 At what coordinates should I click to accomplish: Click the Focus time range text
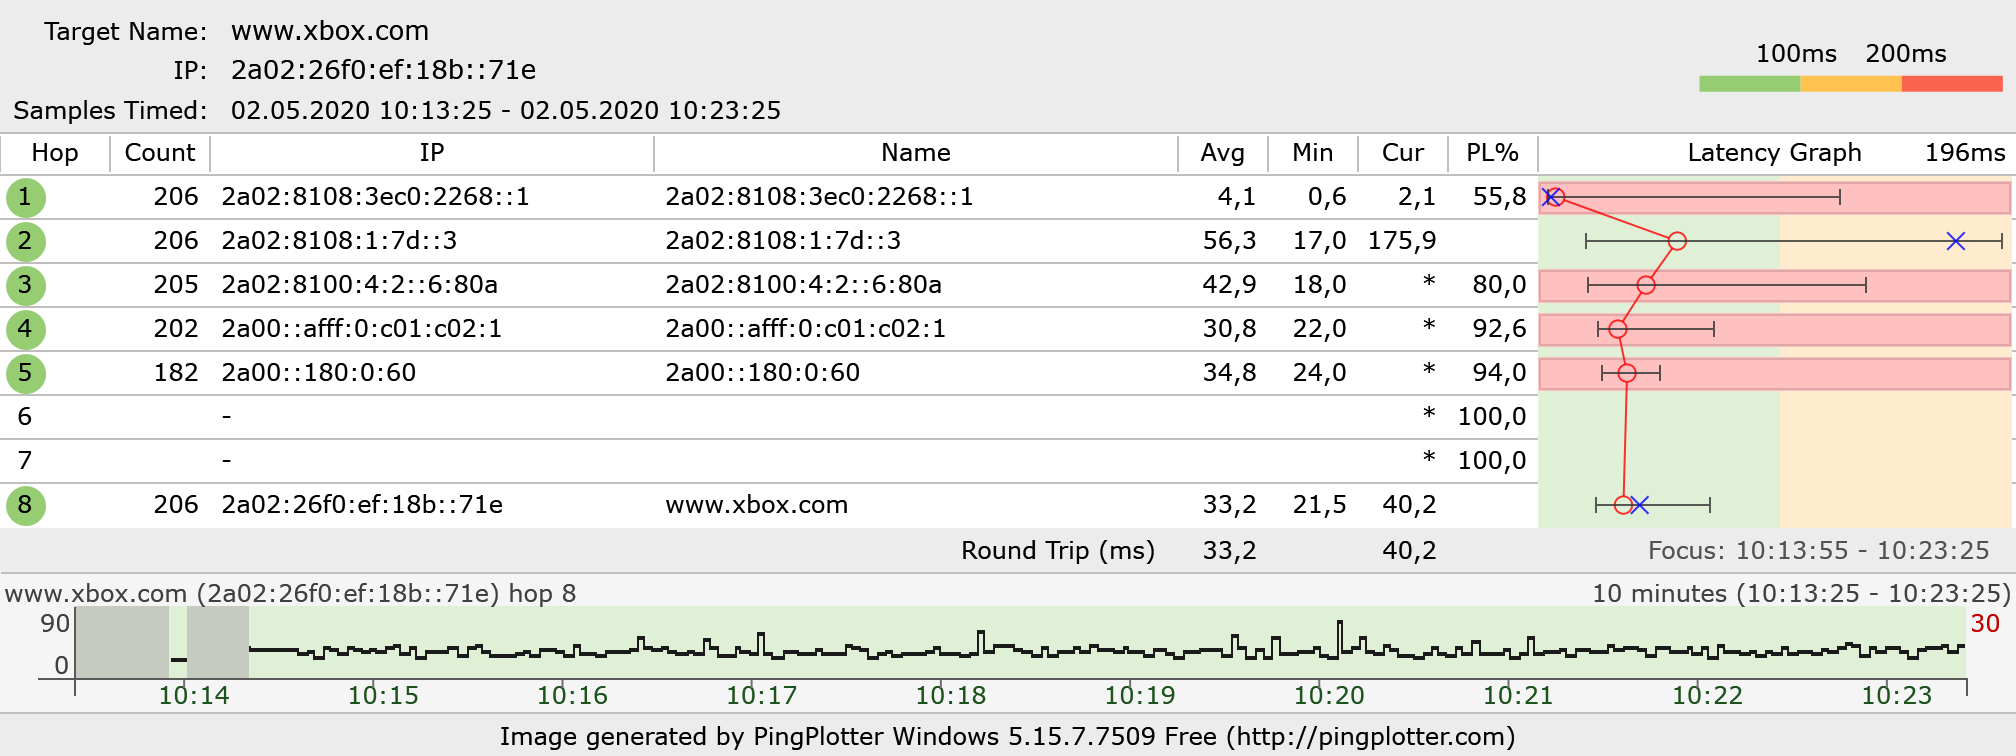pyautogui.click(x=1819, y=551)
